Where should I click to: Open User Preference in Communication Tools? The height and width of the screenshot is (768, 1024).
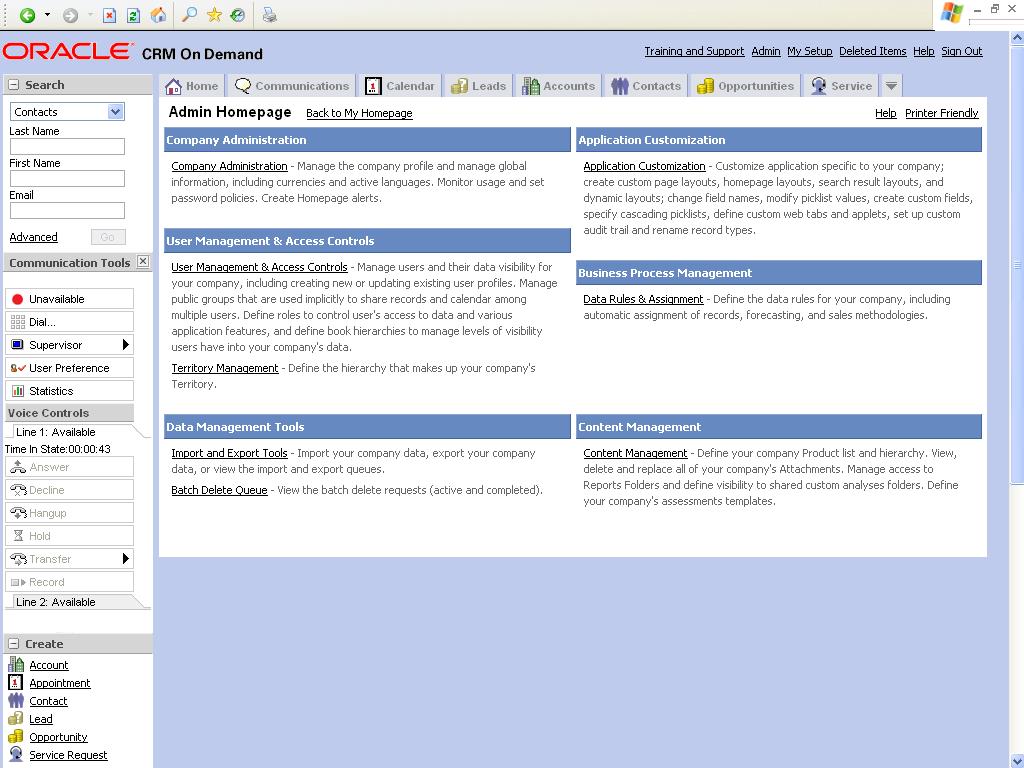(x=69, y=368)
